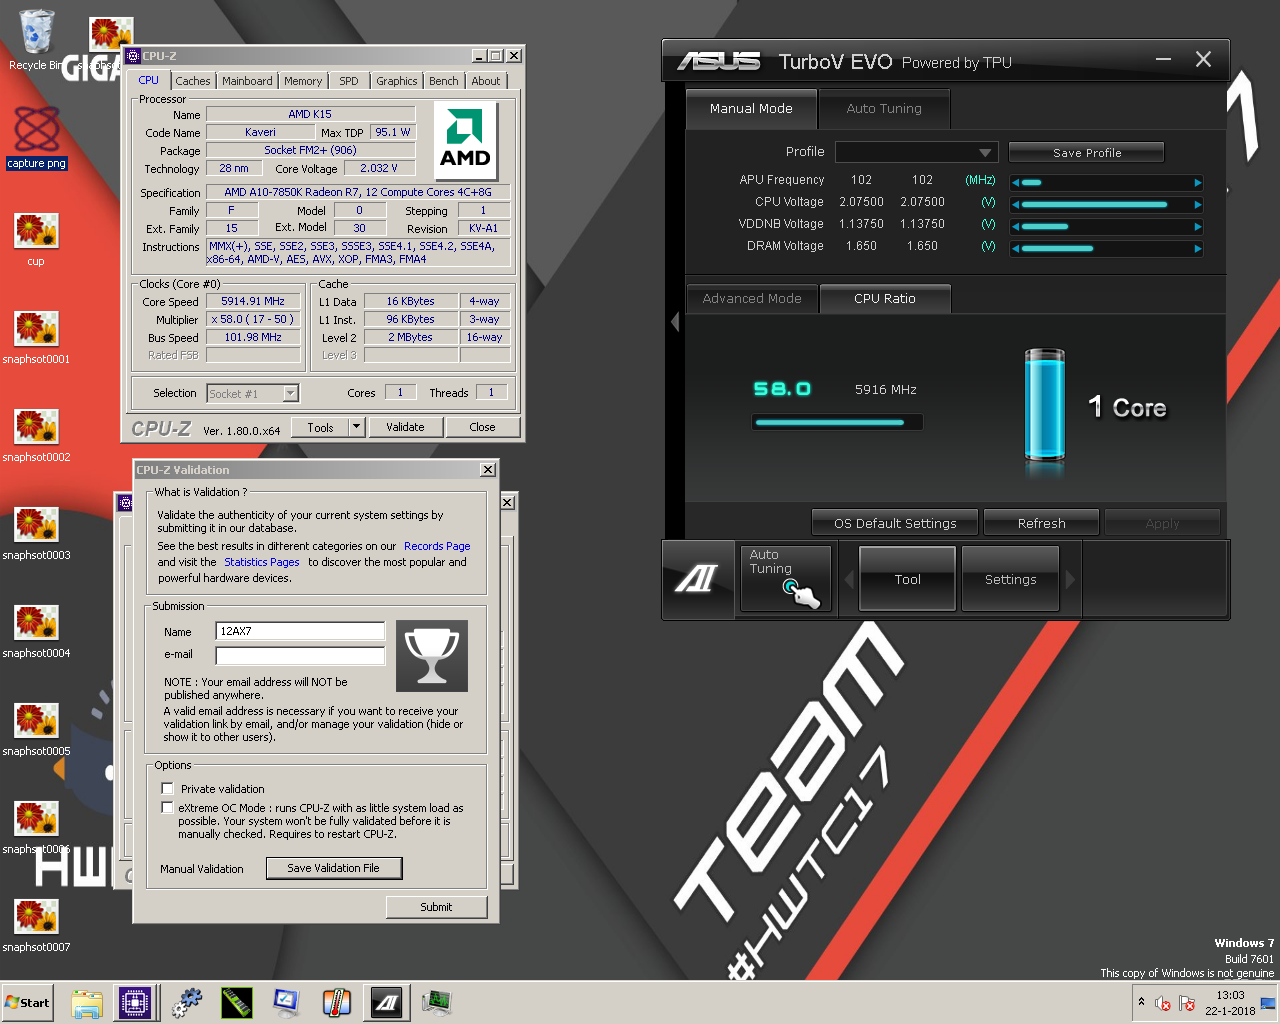Open the snapshot0002 desktop file
Image resolution: width=1280 pixels, height=1024 pixels.
pos(36,436)
